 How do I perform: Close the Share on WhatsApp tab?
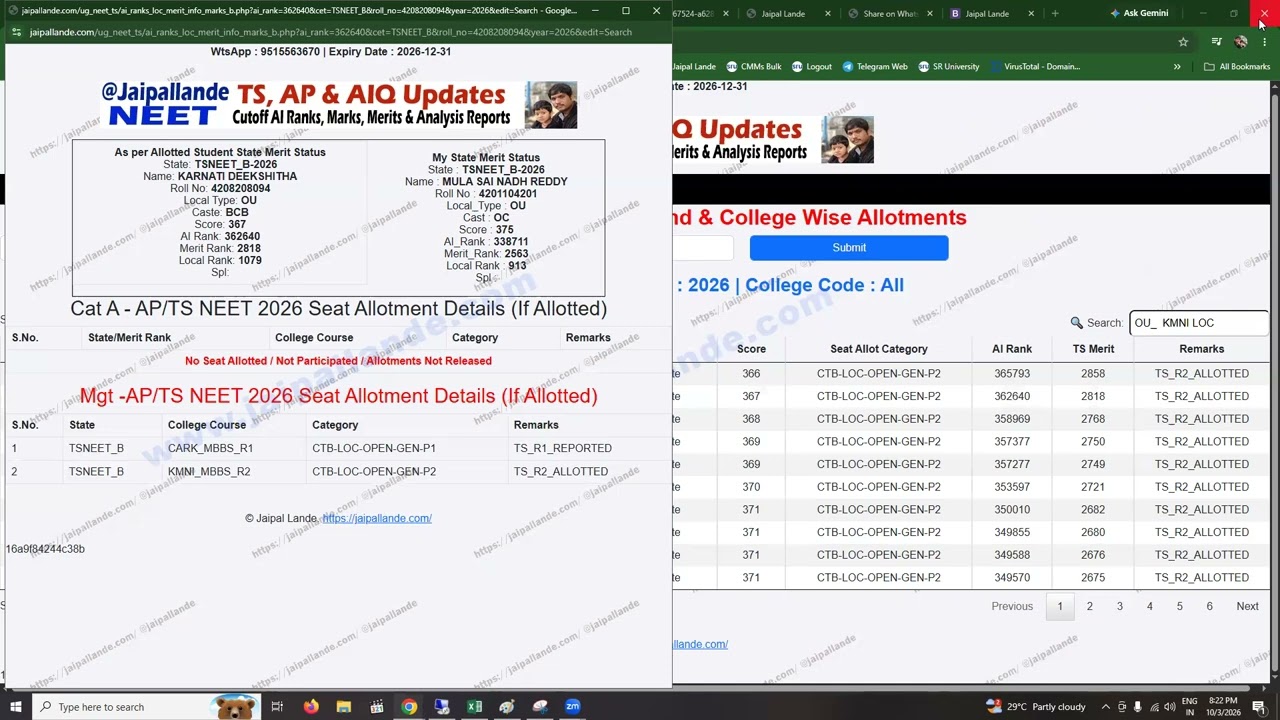pos(930,13)
